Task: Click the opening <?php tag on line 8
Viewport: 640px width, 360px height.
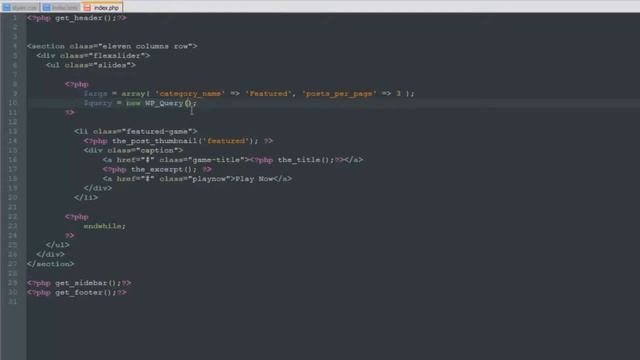Action: [x=77, y=84]
